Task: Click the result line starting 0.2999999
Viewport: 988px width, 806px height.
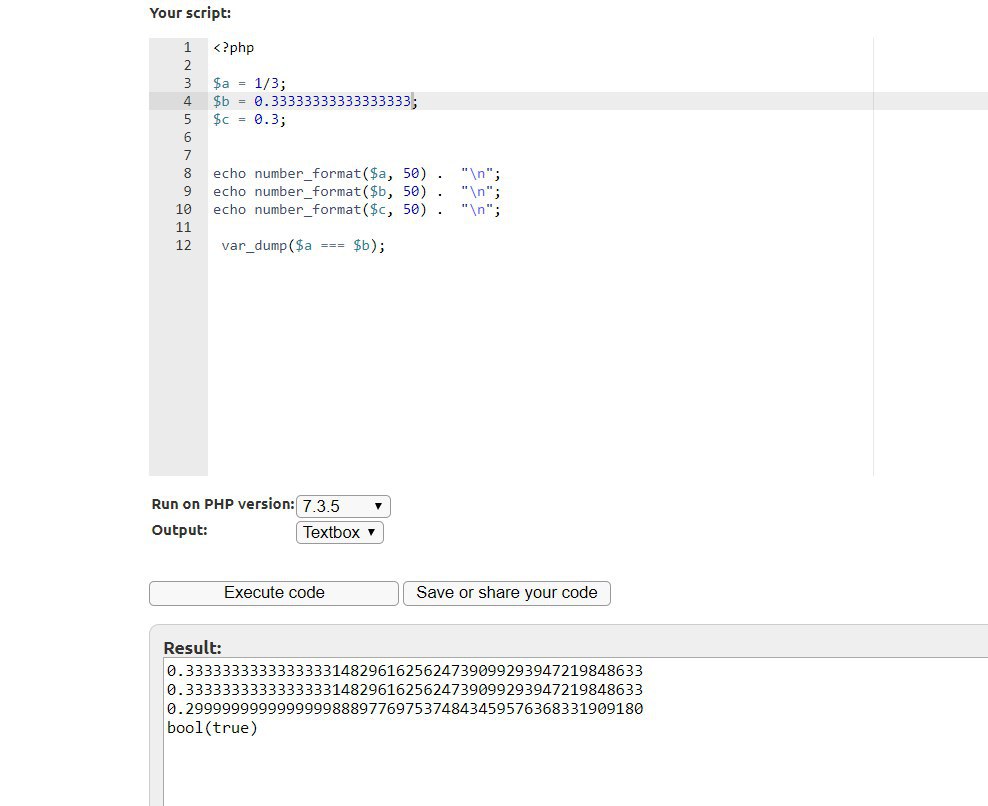Action: click(x=405, y=709)
